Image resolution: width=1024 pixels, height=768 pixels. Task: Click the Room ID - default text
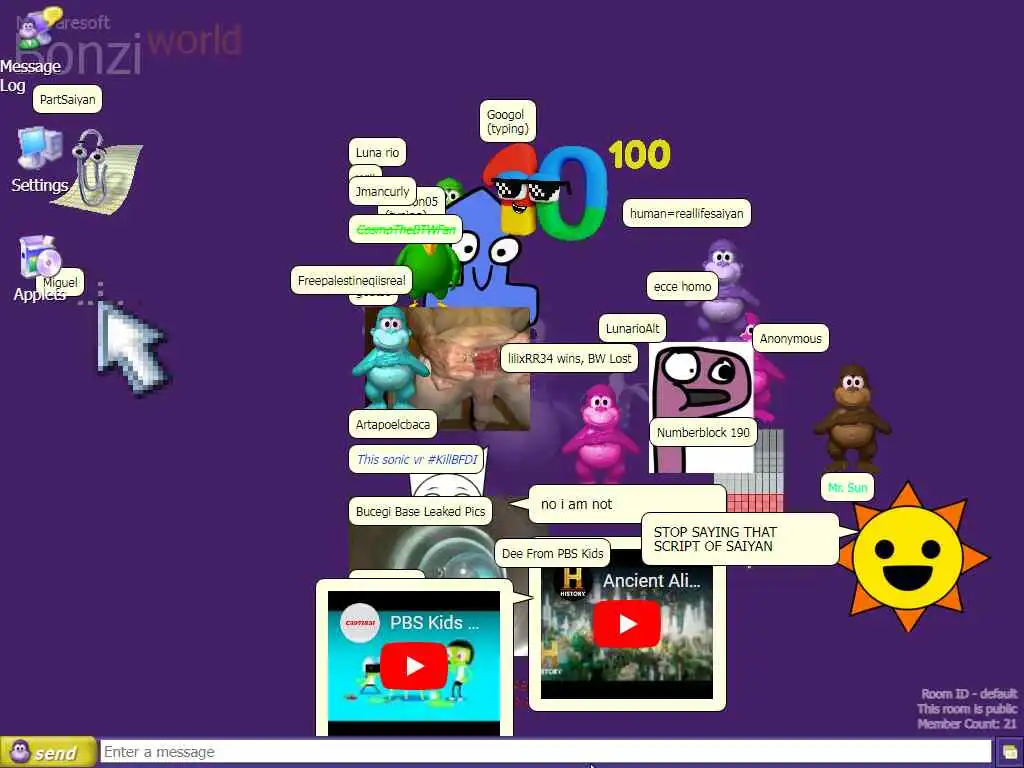(969, 694)
